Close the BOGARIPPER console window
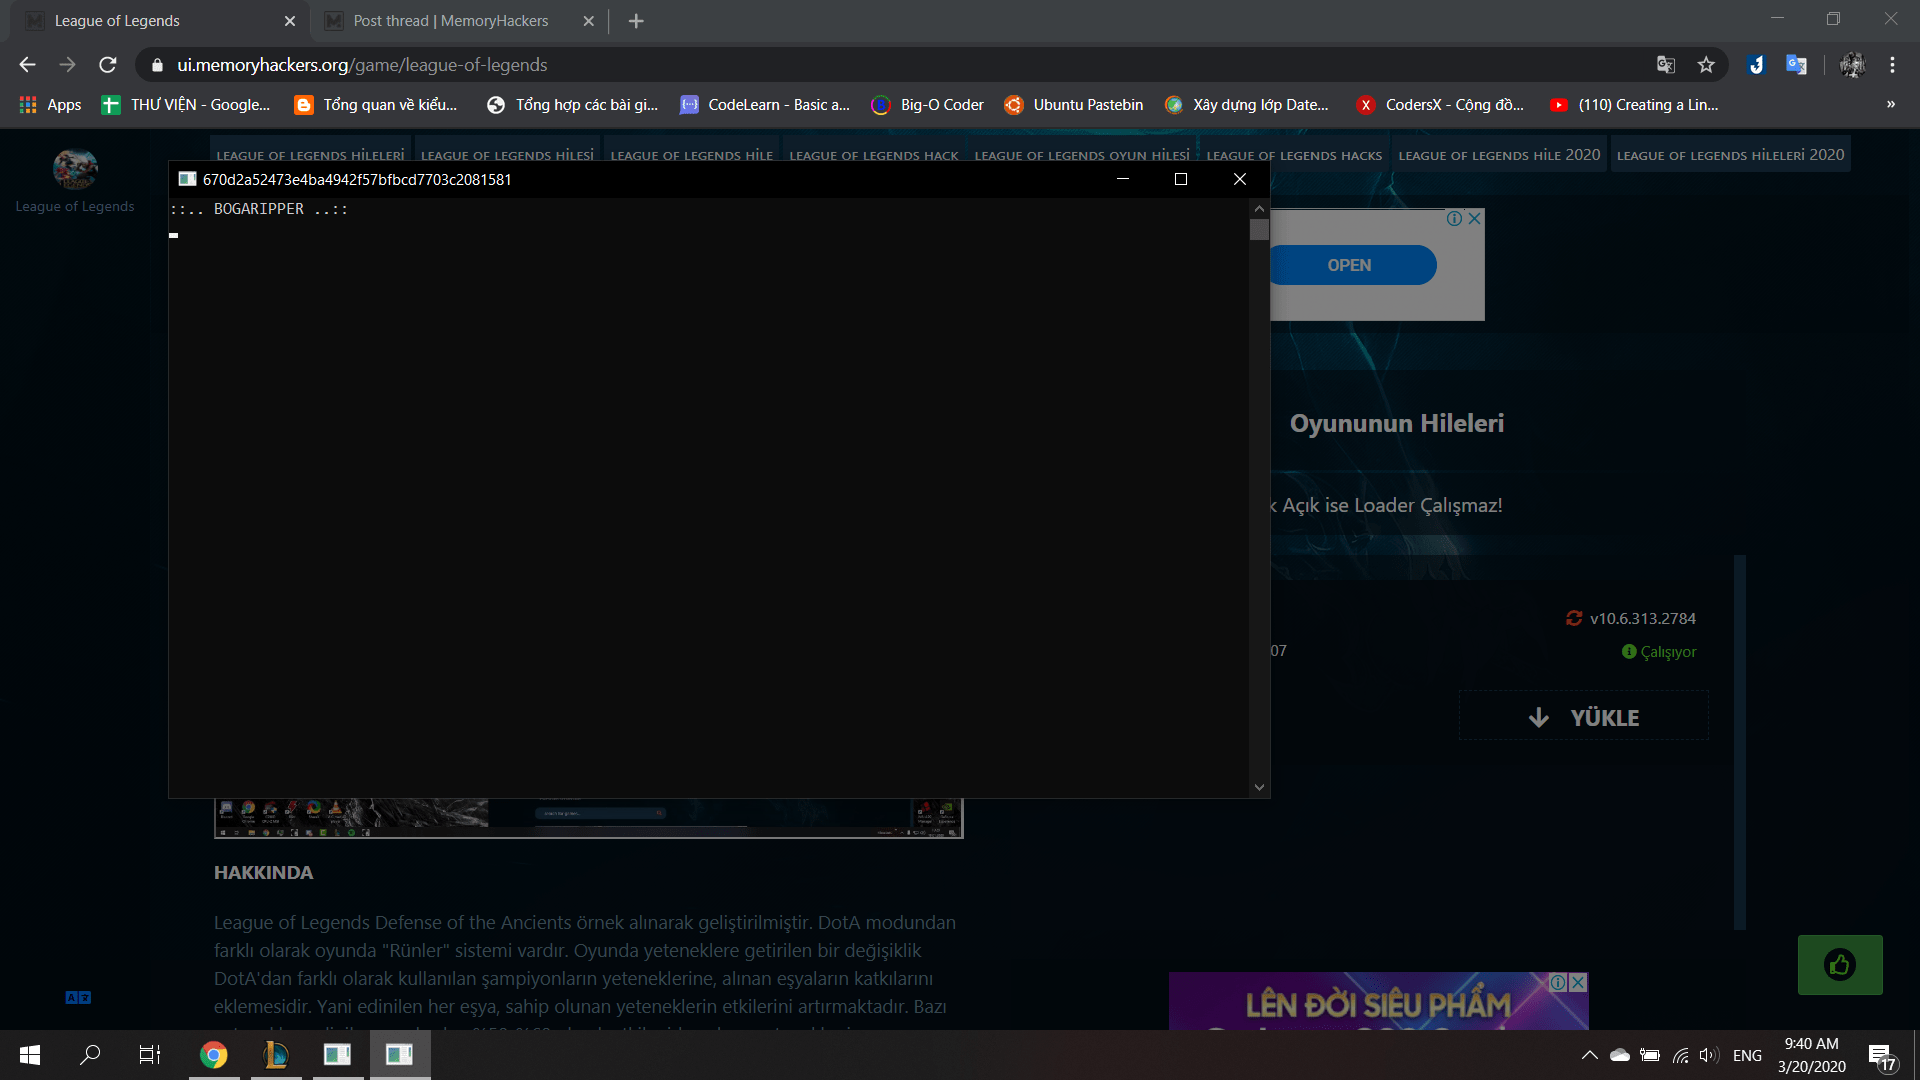Screen dimensions: 1920x1080 click(1240, 179)
